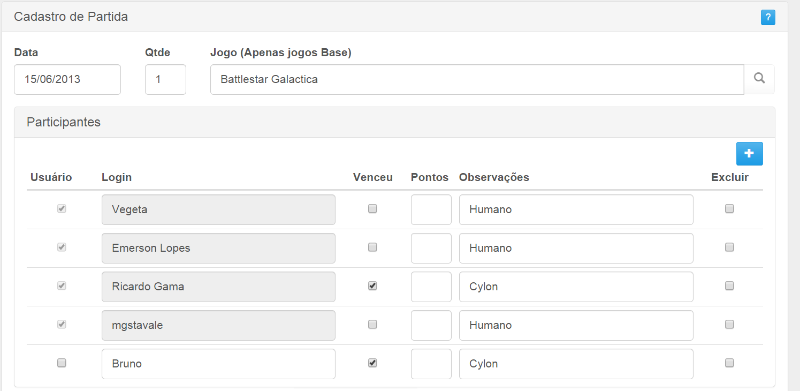Screen dimensions: 800x391
Task: Mark Excluir checkbox for Bruno
Action: (x=730, y=363)
